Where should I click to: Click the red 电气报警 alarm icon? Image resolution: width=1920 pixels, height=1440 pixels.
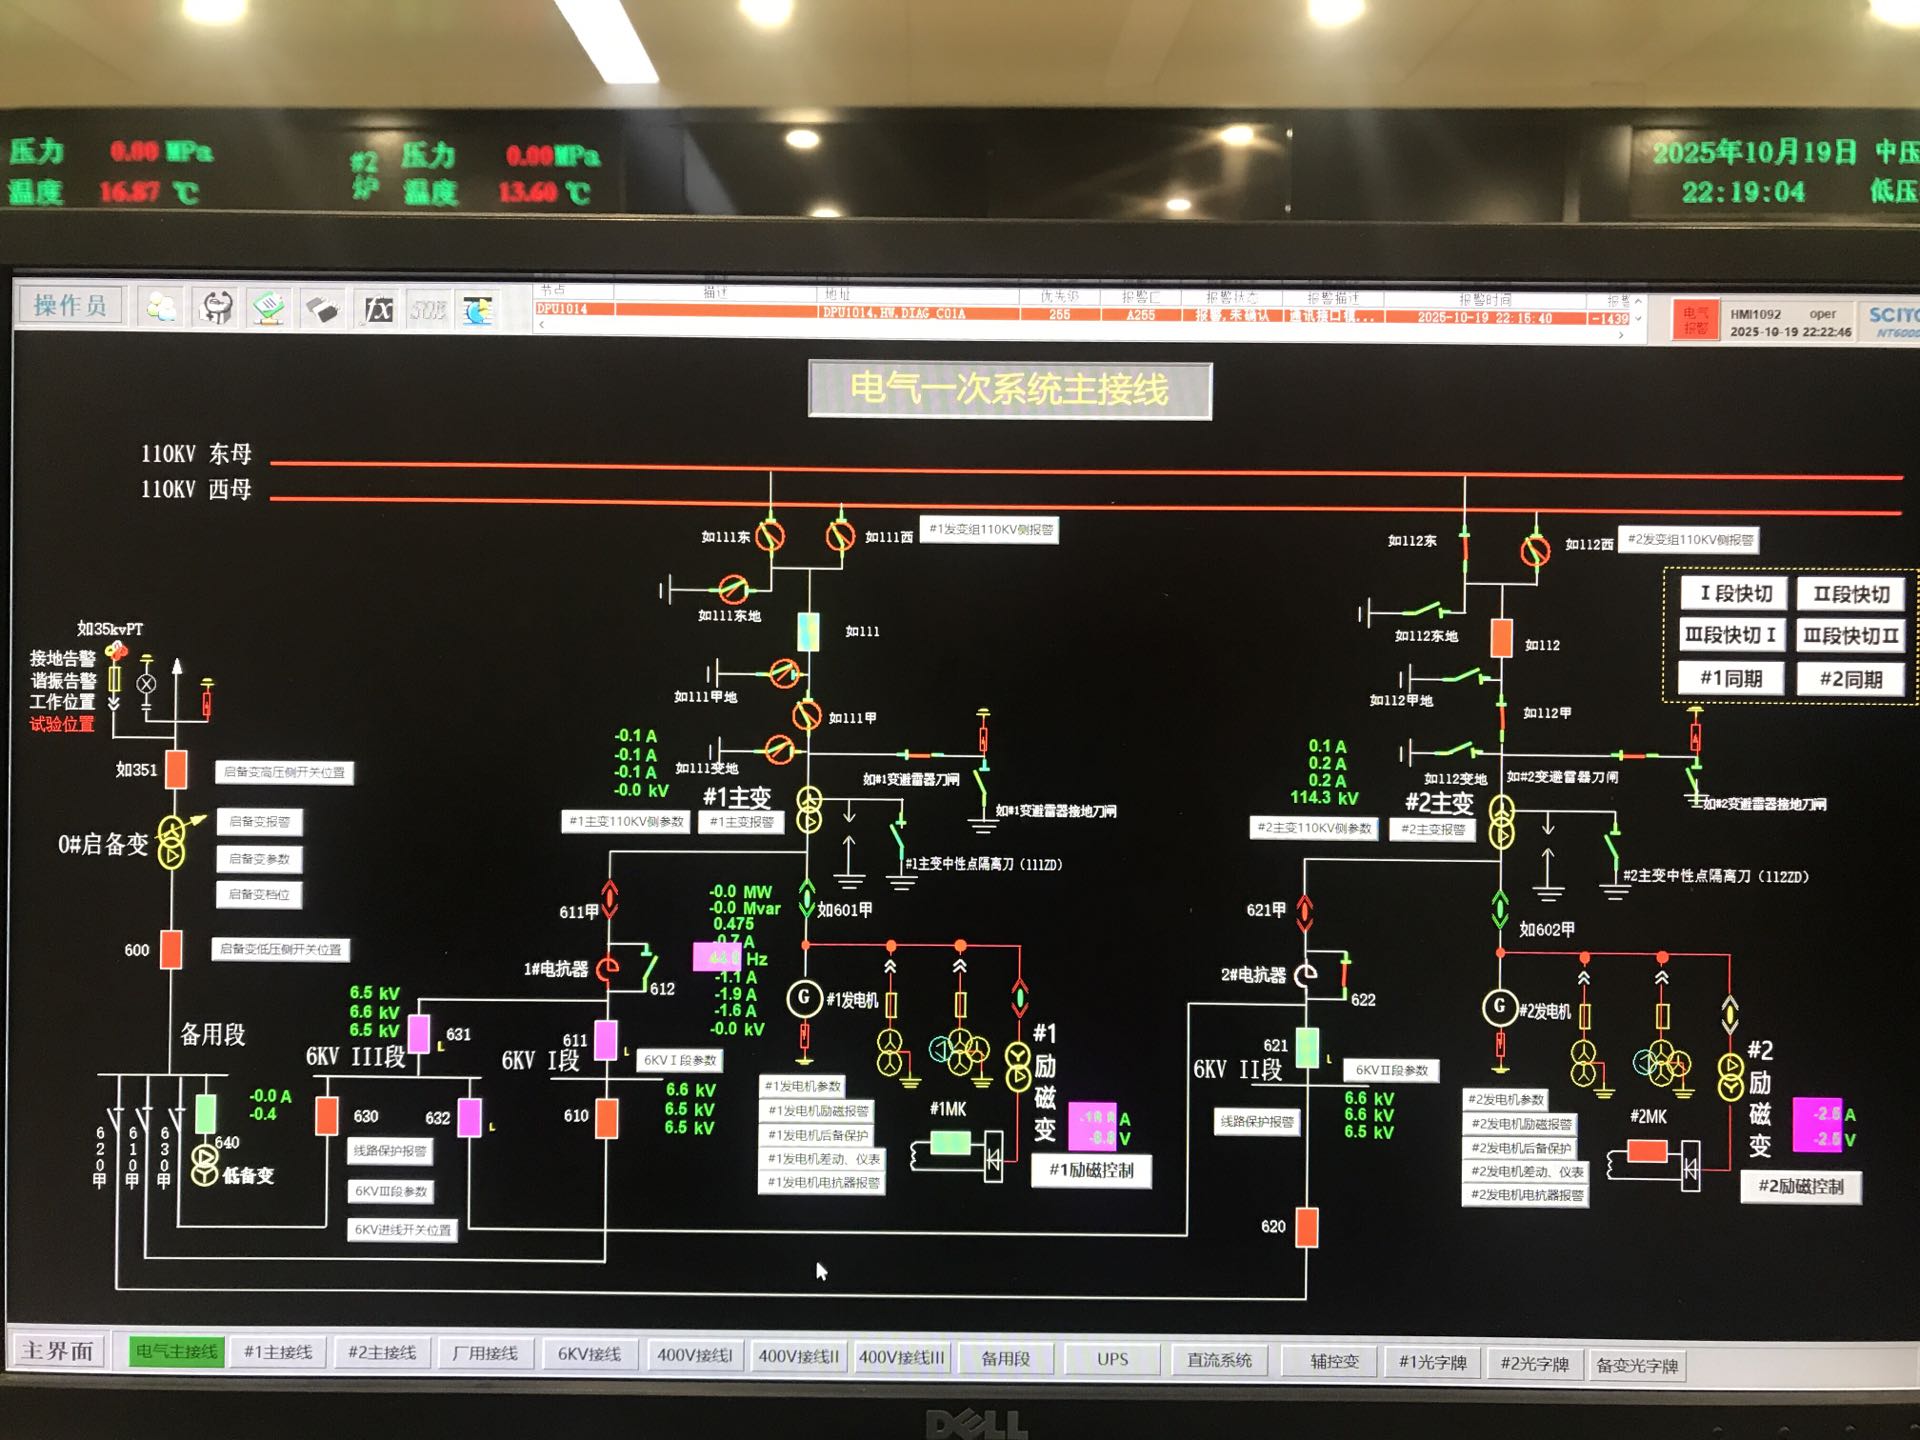tap(1695, 320)
